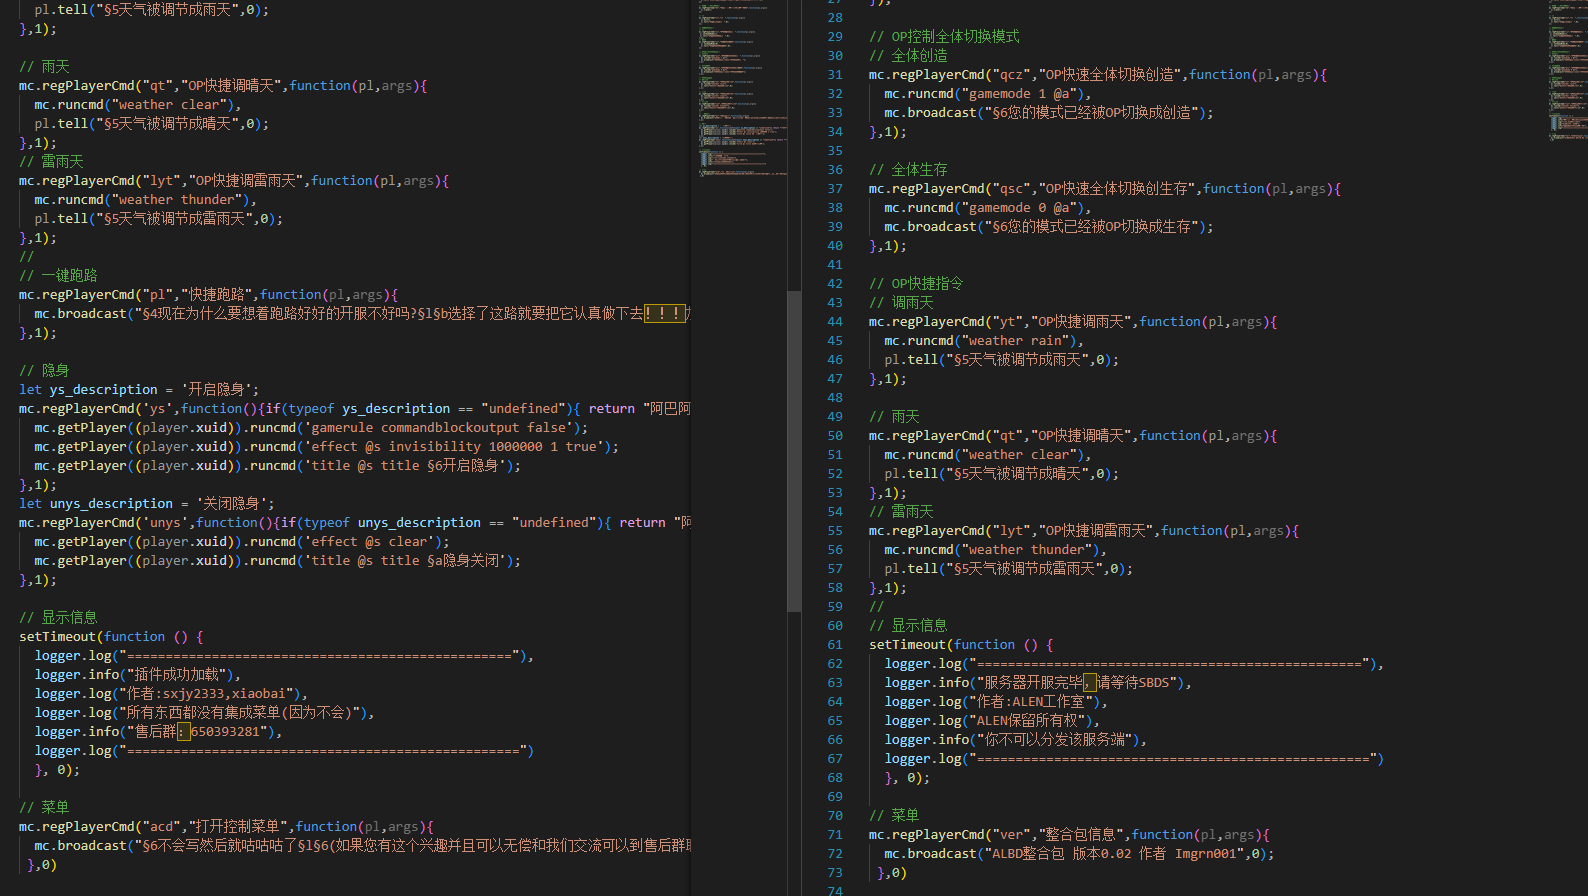Click line number 31 in the gutter
1588x896 pixels.
pos(835,75)
